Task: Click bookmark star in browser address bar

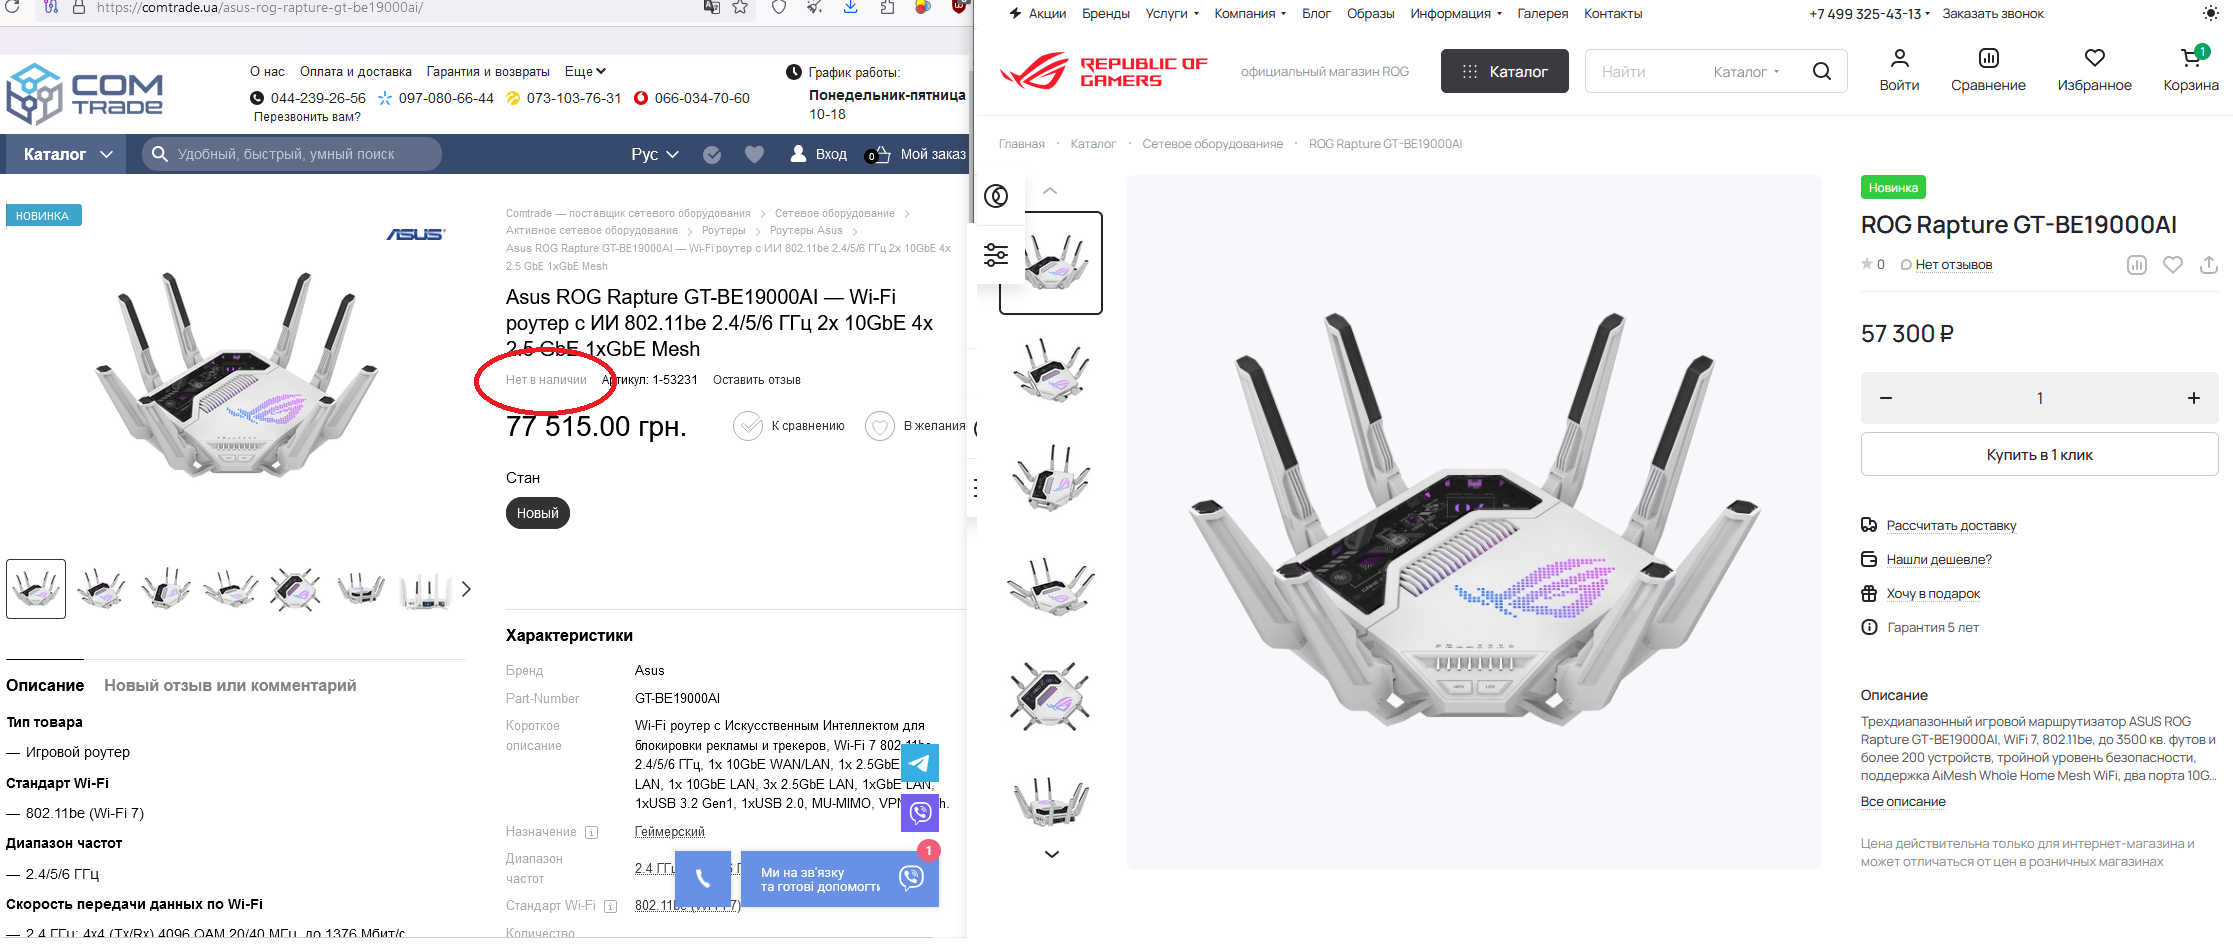Action: pos(740,8)
